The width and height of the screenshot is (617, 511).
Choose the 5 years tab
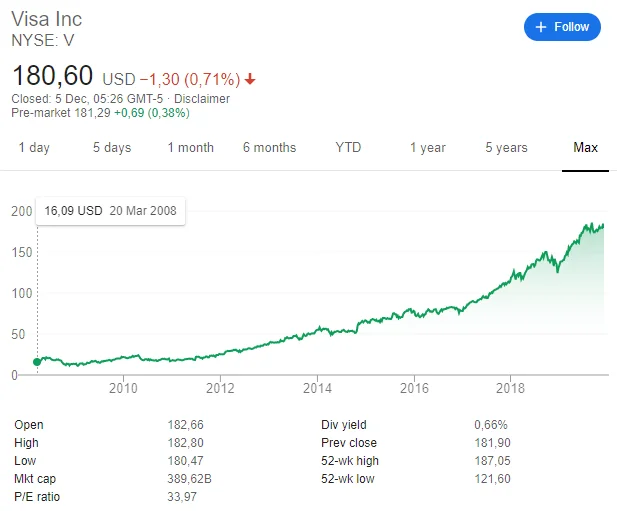point(506,148)
